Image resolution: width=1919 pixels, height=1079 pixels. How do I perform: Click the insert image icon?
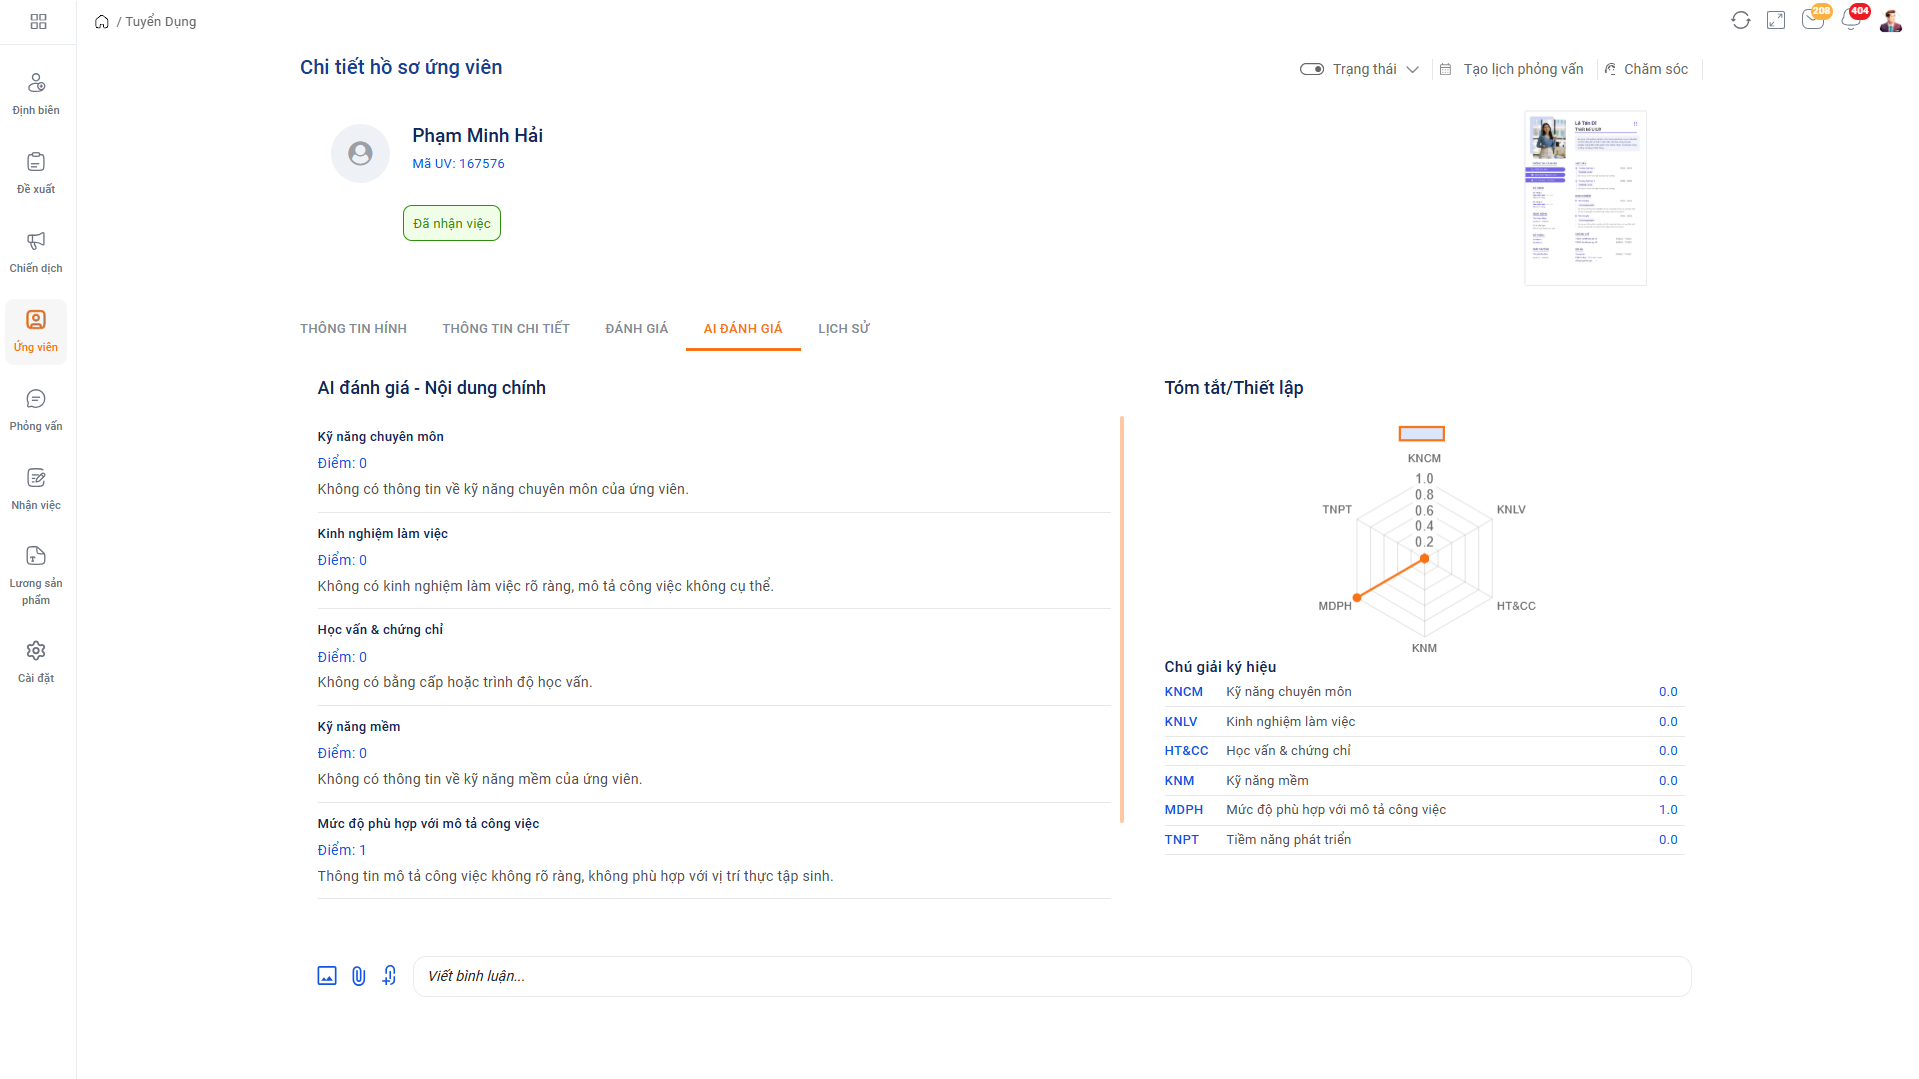[327, 976]
